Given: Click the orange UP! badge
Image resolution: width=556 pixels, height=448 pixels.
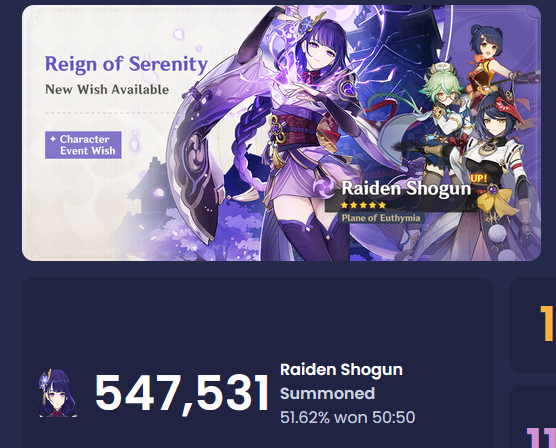Looking at the screenshot, I should point(478,178).
